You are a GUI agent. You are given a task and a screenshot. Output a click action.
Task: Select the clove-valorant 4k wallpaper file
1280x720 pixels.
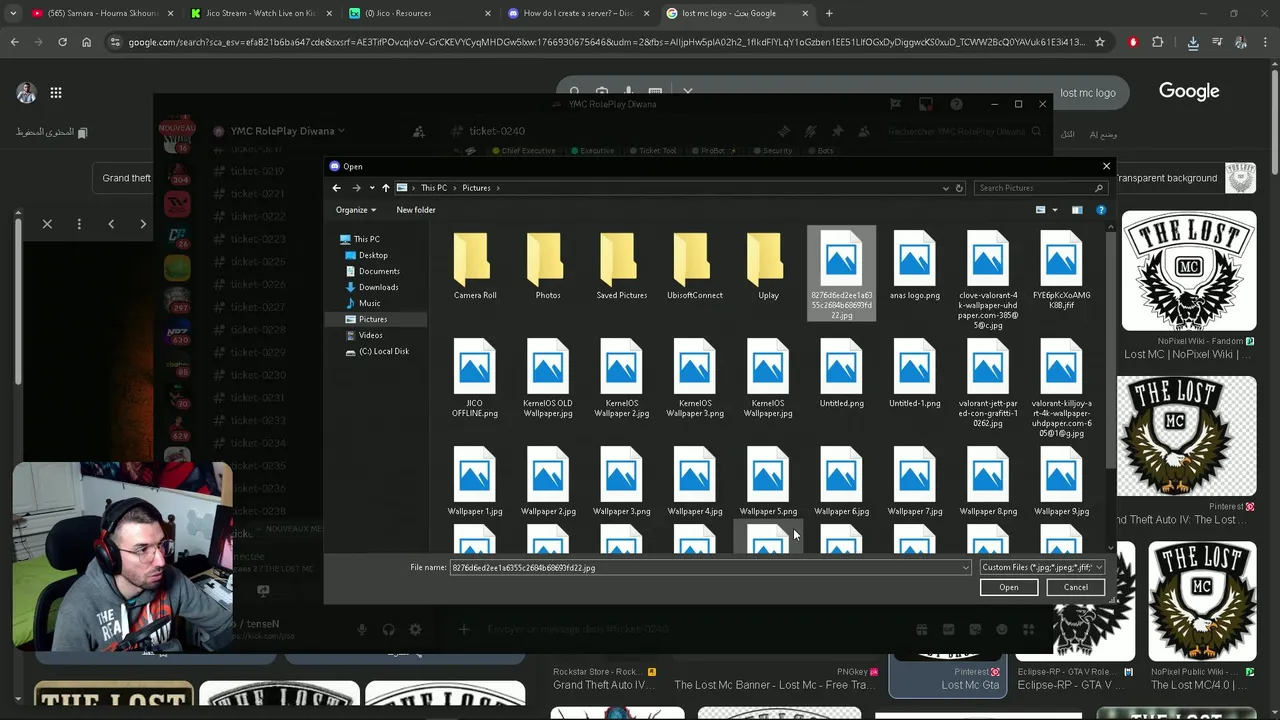[987, 280]
